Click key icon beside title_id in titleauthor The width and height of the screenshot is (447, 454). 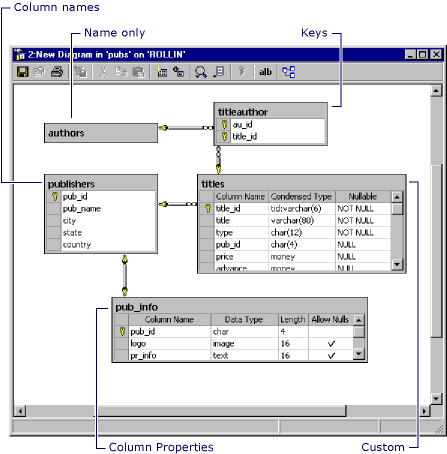tap(224, 136)
